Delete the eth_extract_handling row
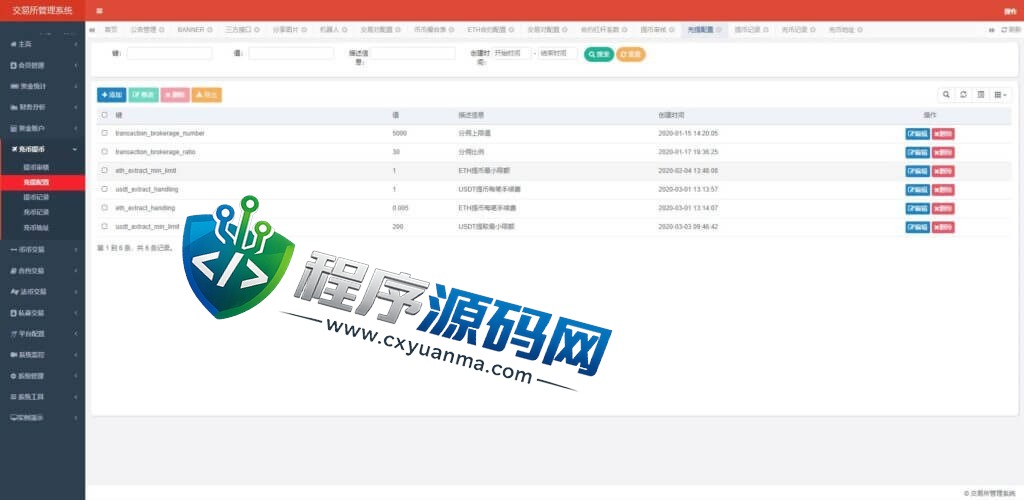Viewport: 1024px width, 500px height. [942, 209]
